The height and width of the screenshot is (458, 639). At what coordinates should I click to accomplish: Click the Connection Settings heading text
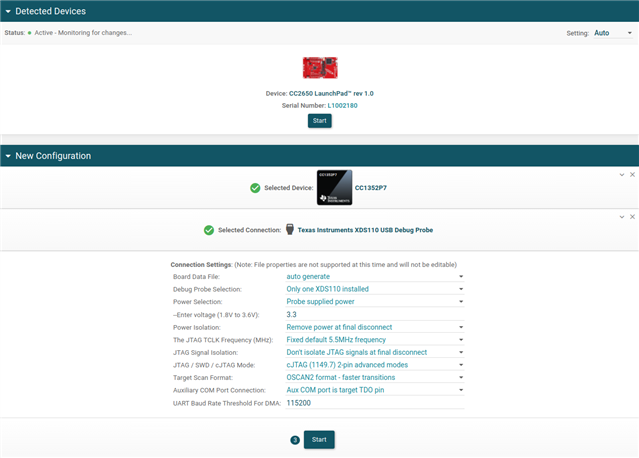coord(201,265)
